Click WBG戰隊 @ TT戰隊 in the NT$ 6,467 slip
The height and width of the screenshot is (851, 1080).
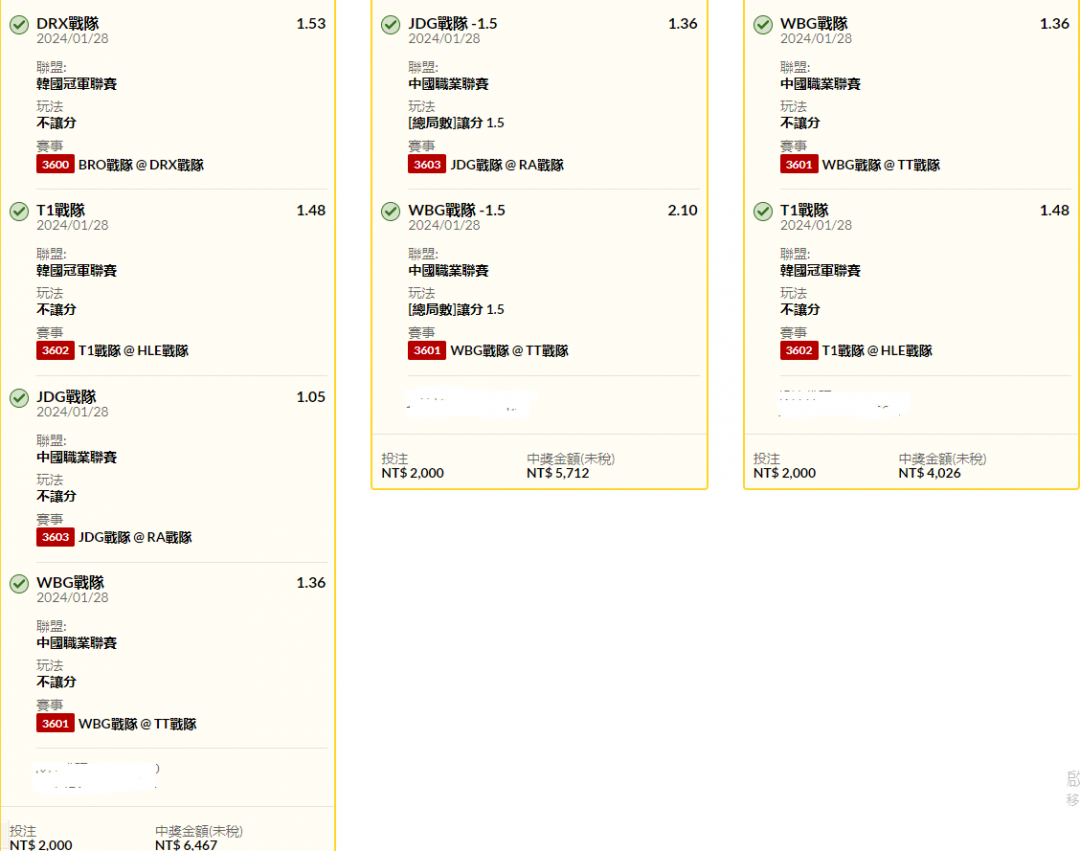coord(138,724)
